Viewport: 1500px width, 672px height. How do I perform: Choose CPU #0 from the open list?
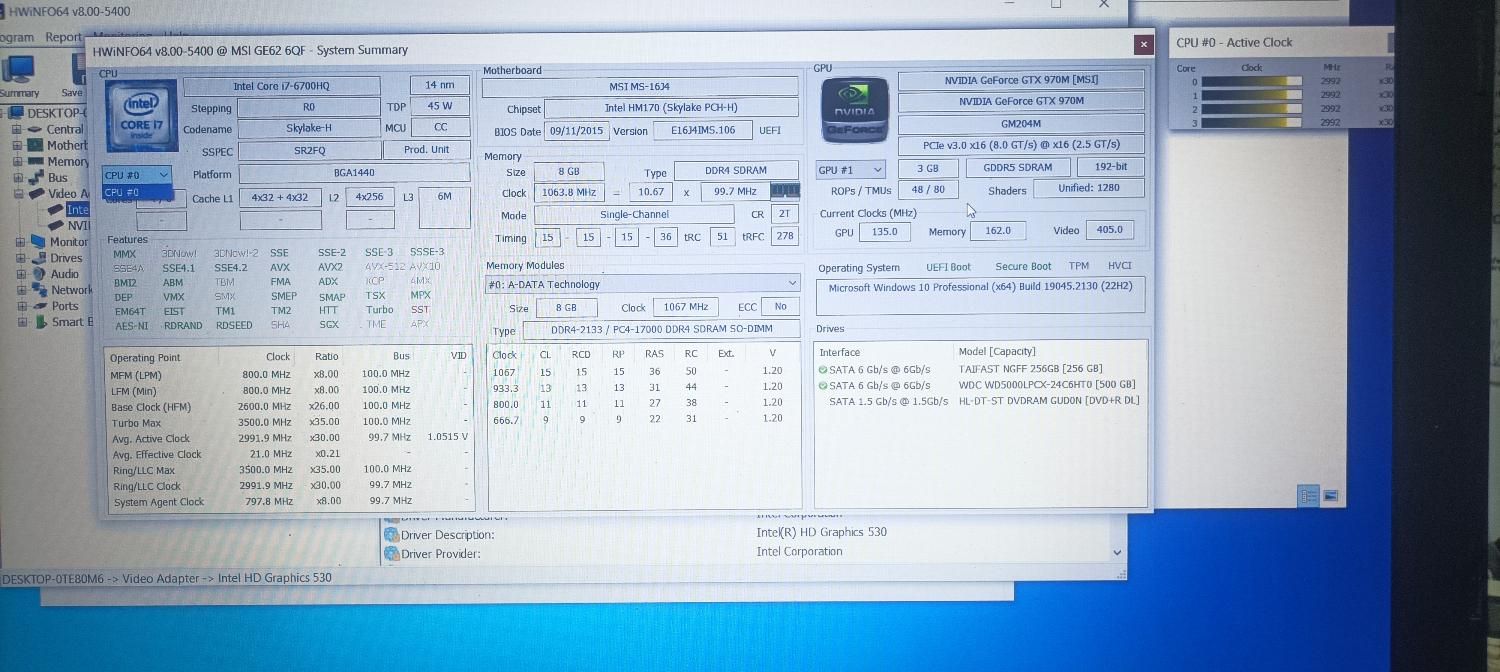[x=137, y=192]
